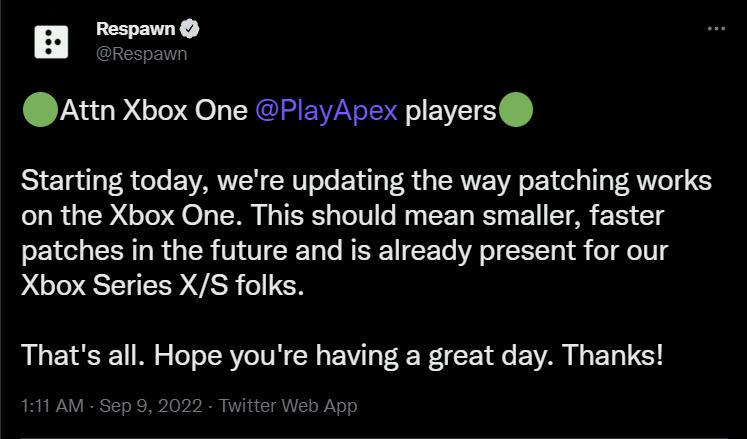This screenshot has height=439, width=747.
Task: Click the Sep 9, 2022 date
Action: click(x=150, y=406)
